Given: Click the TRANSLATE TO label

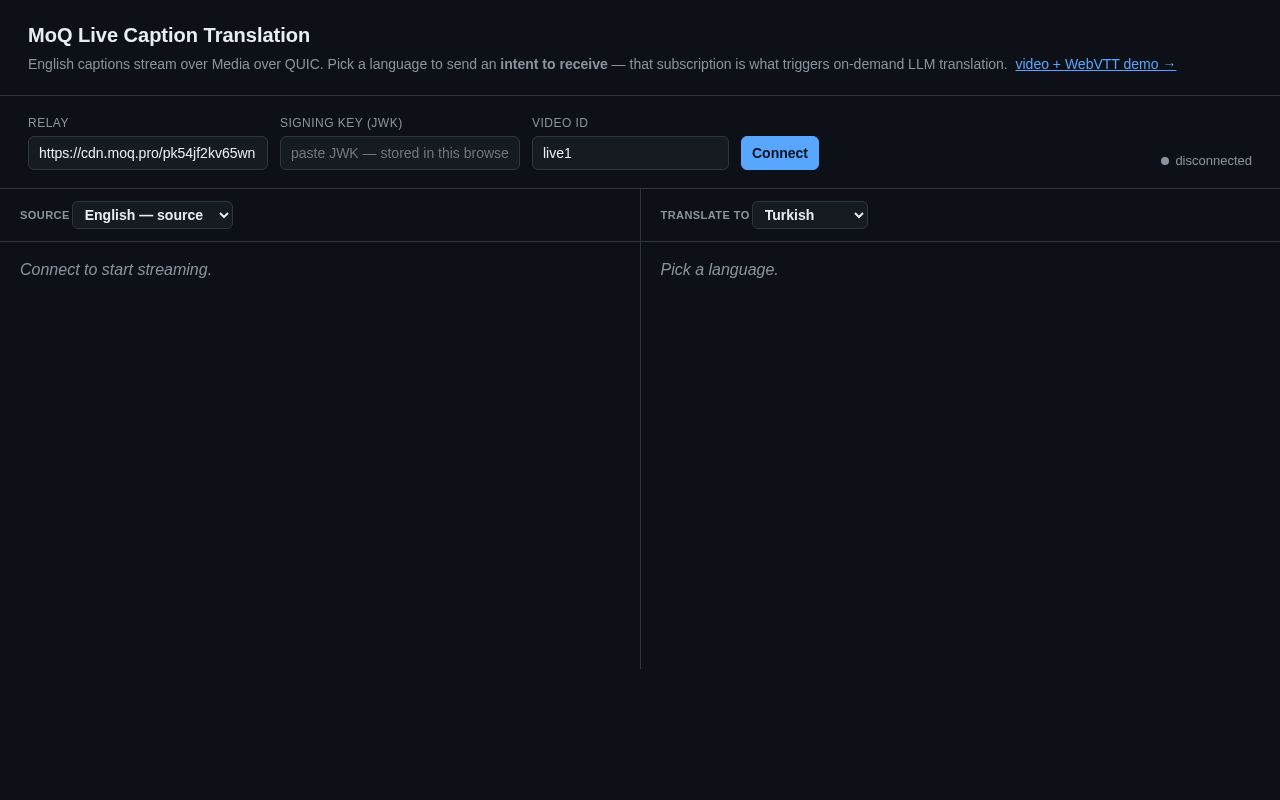Looking at the screenshot, I should (x=705, y=215).
